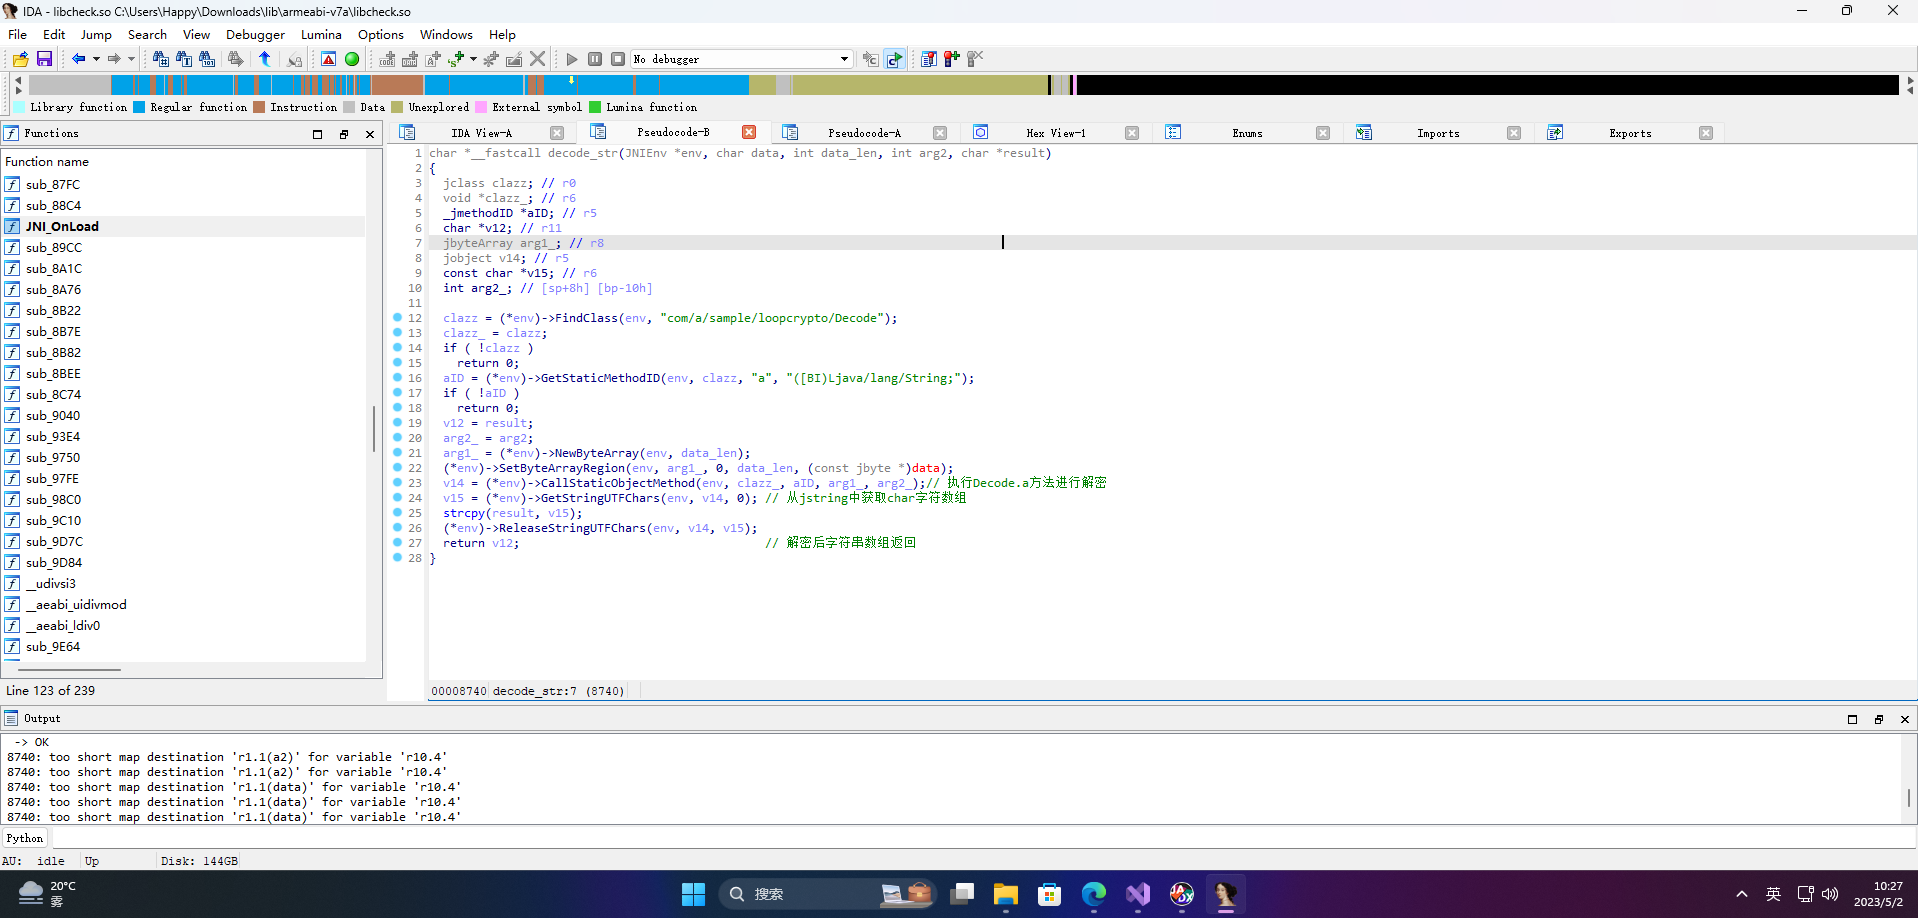1918x918 pixels.
Task: Click the Open file toolbar icon
Action: click(x=21, y=59)
